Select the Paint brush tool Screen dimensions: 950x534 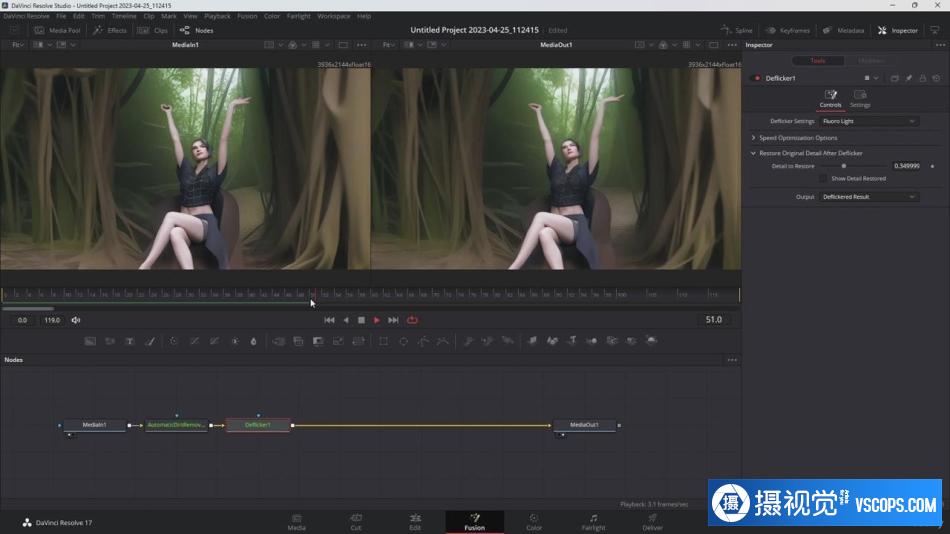[150, 341]
